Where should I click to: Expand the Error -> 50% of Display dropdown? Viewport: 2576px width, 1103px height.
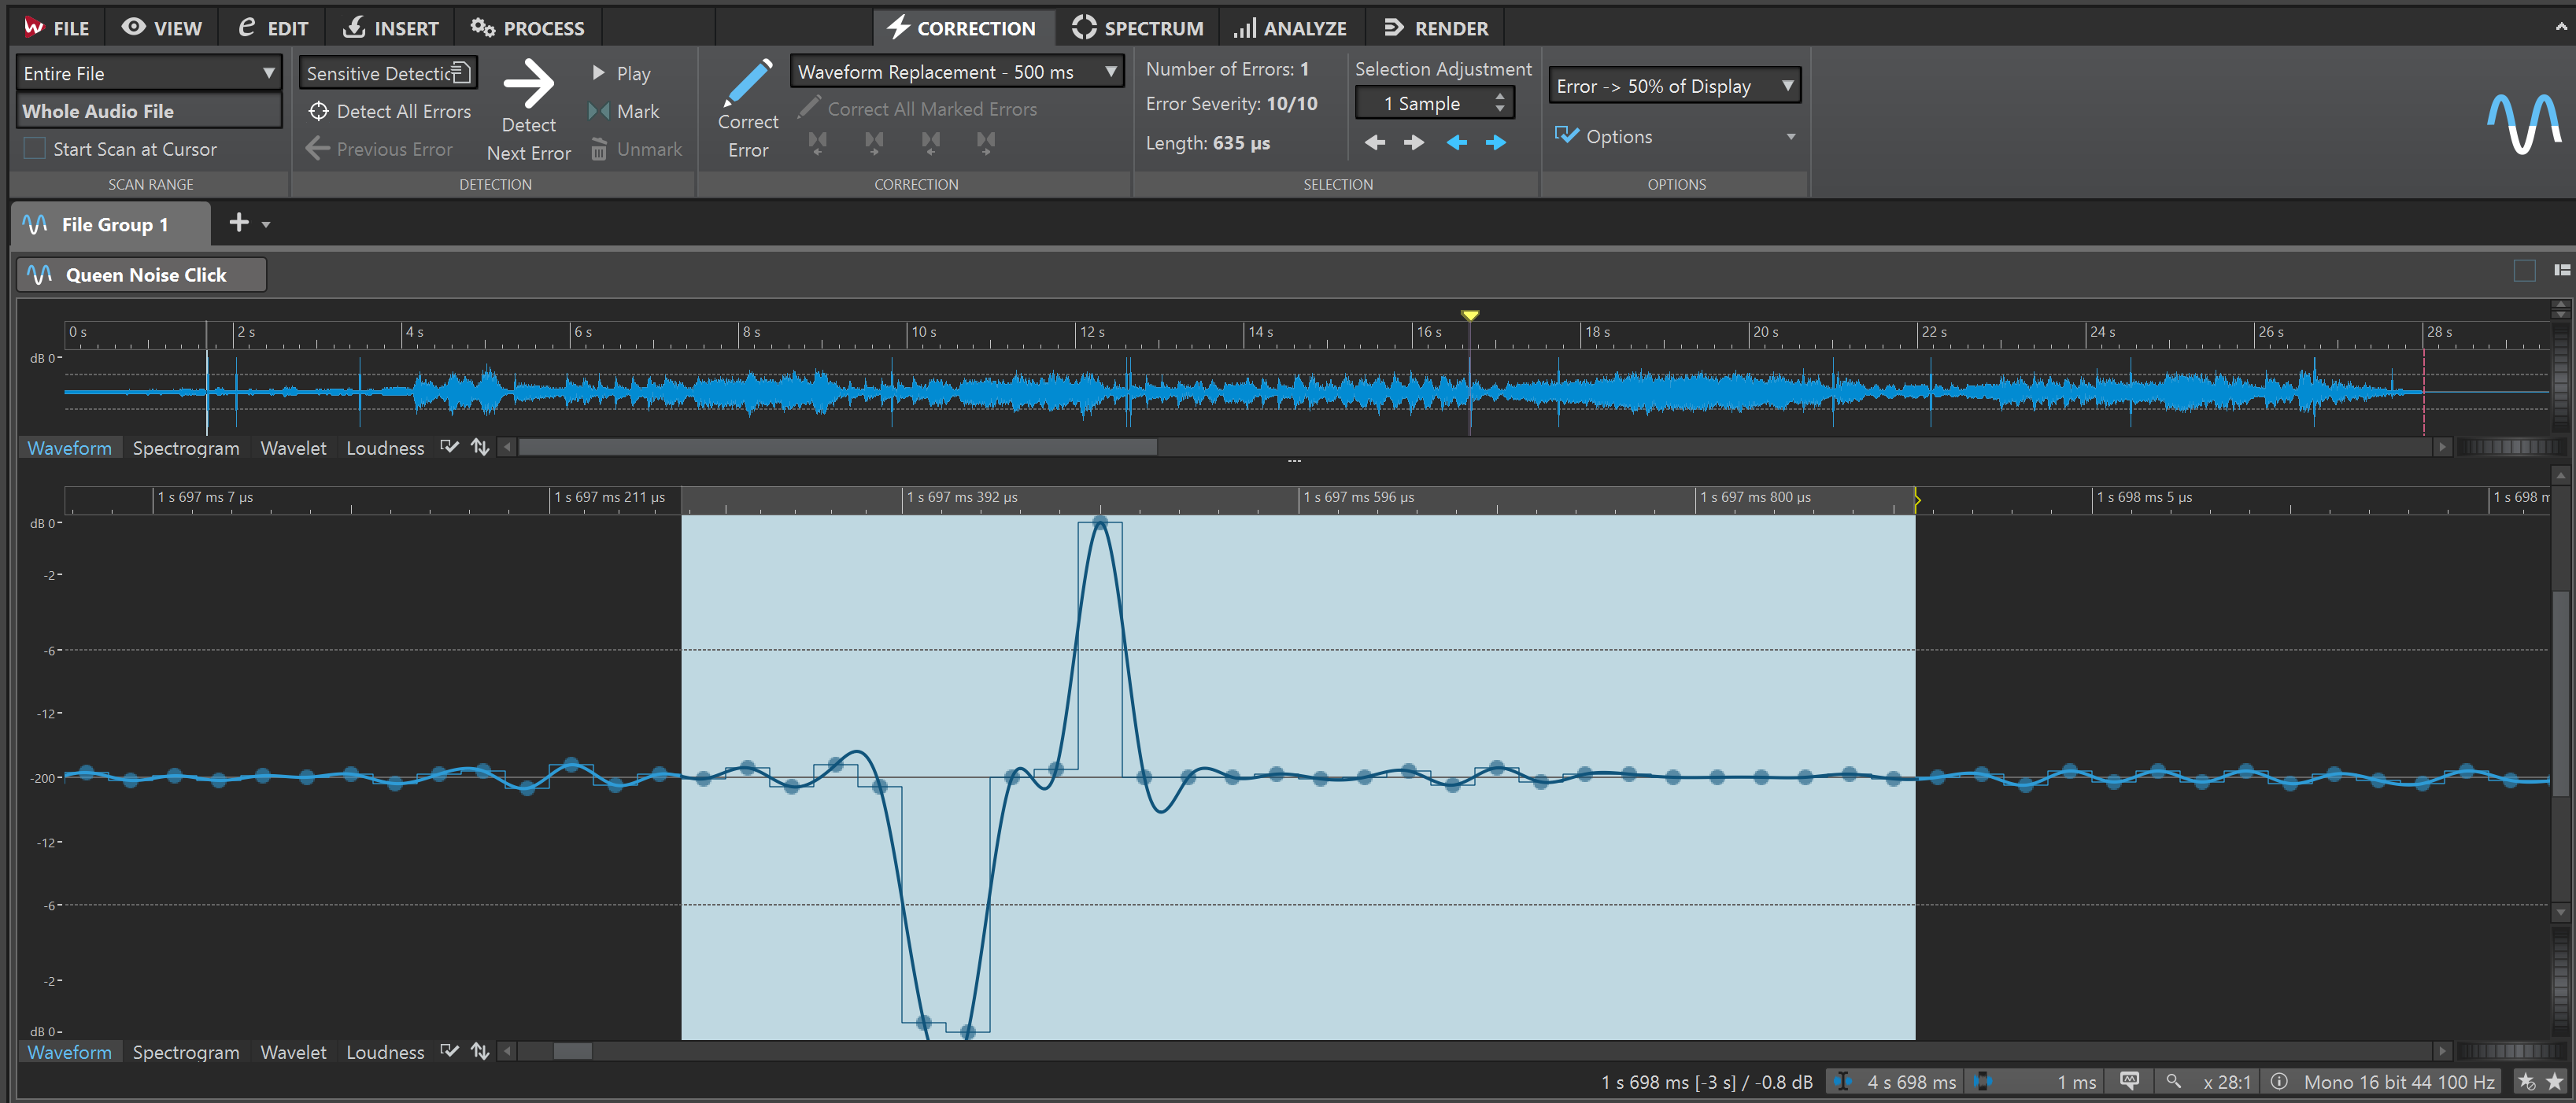coord(1674,86)
